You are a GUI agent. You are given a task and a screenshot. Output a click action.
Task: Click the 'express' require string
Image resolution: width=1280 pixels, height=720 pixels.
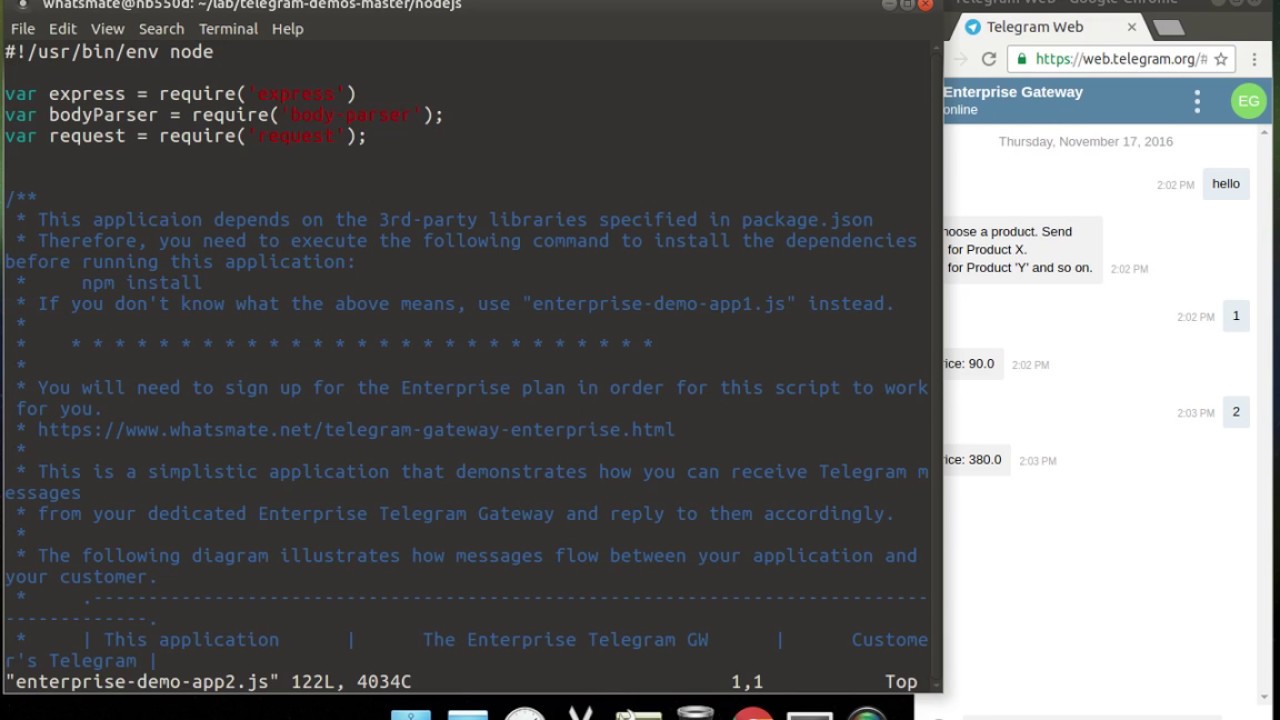click(296, 94)
